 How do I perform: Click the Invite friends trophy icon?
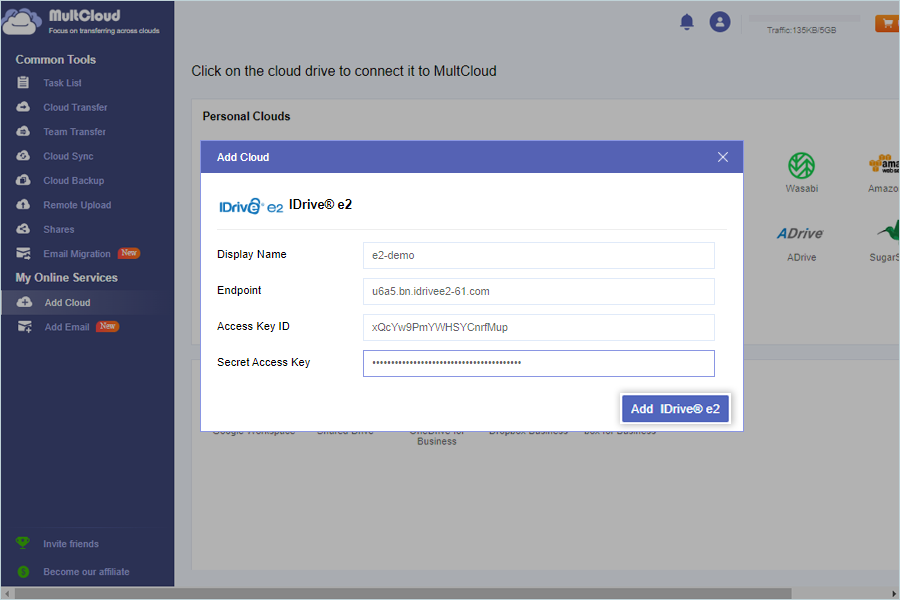coord(22,543)
